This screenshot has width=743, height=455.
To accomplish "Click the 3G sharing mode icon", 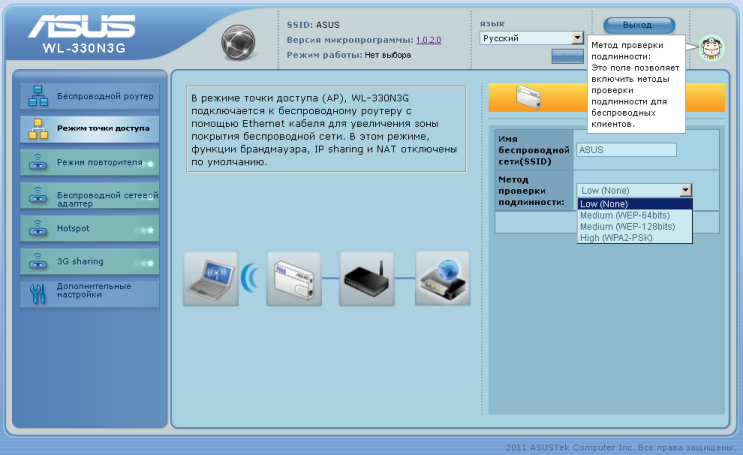I will point(38,262).
